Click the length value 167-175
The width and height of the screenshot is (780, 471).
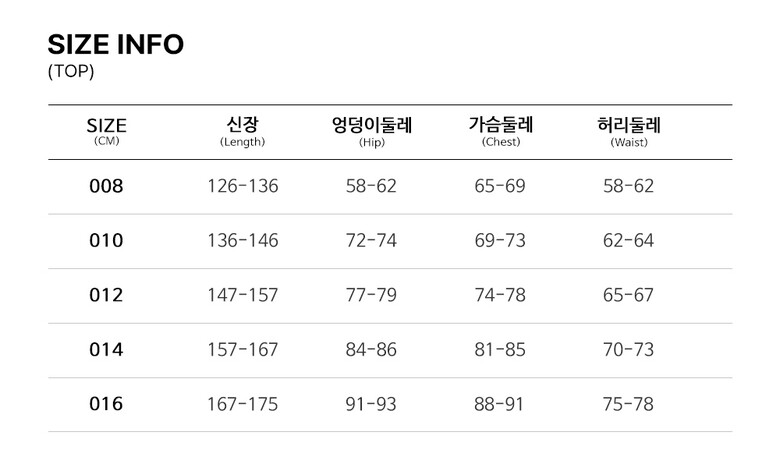(242, 404)
